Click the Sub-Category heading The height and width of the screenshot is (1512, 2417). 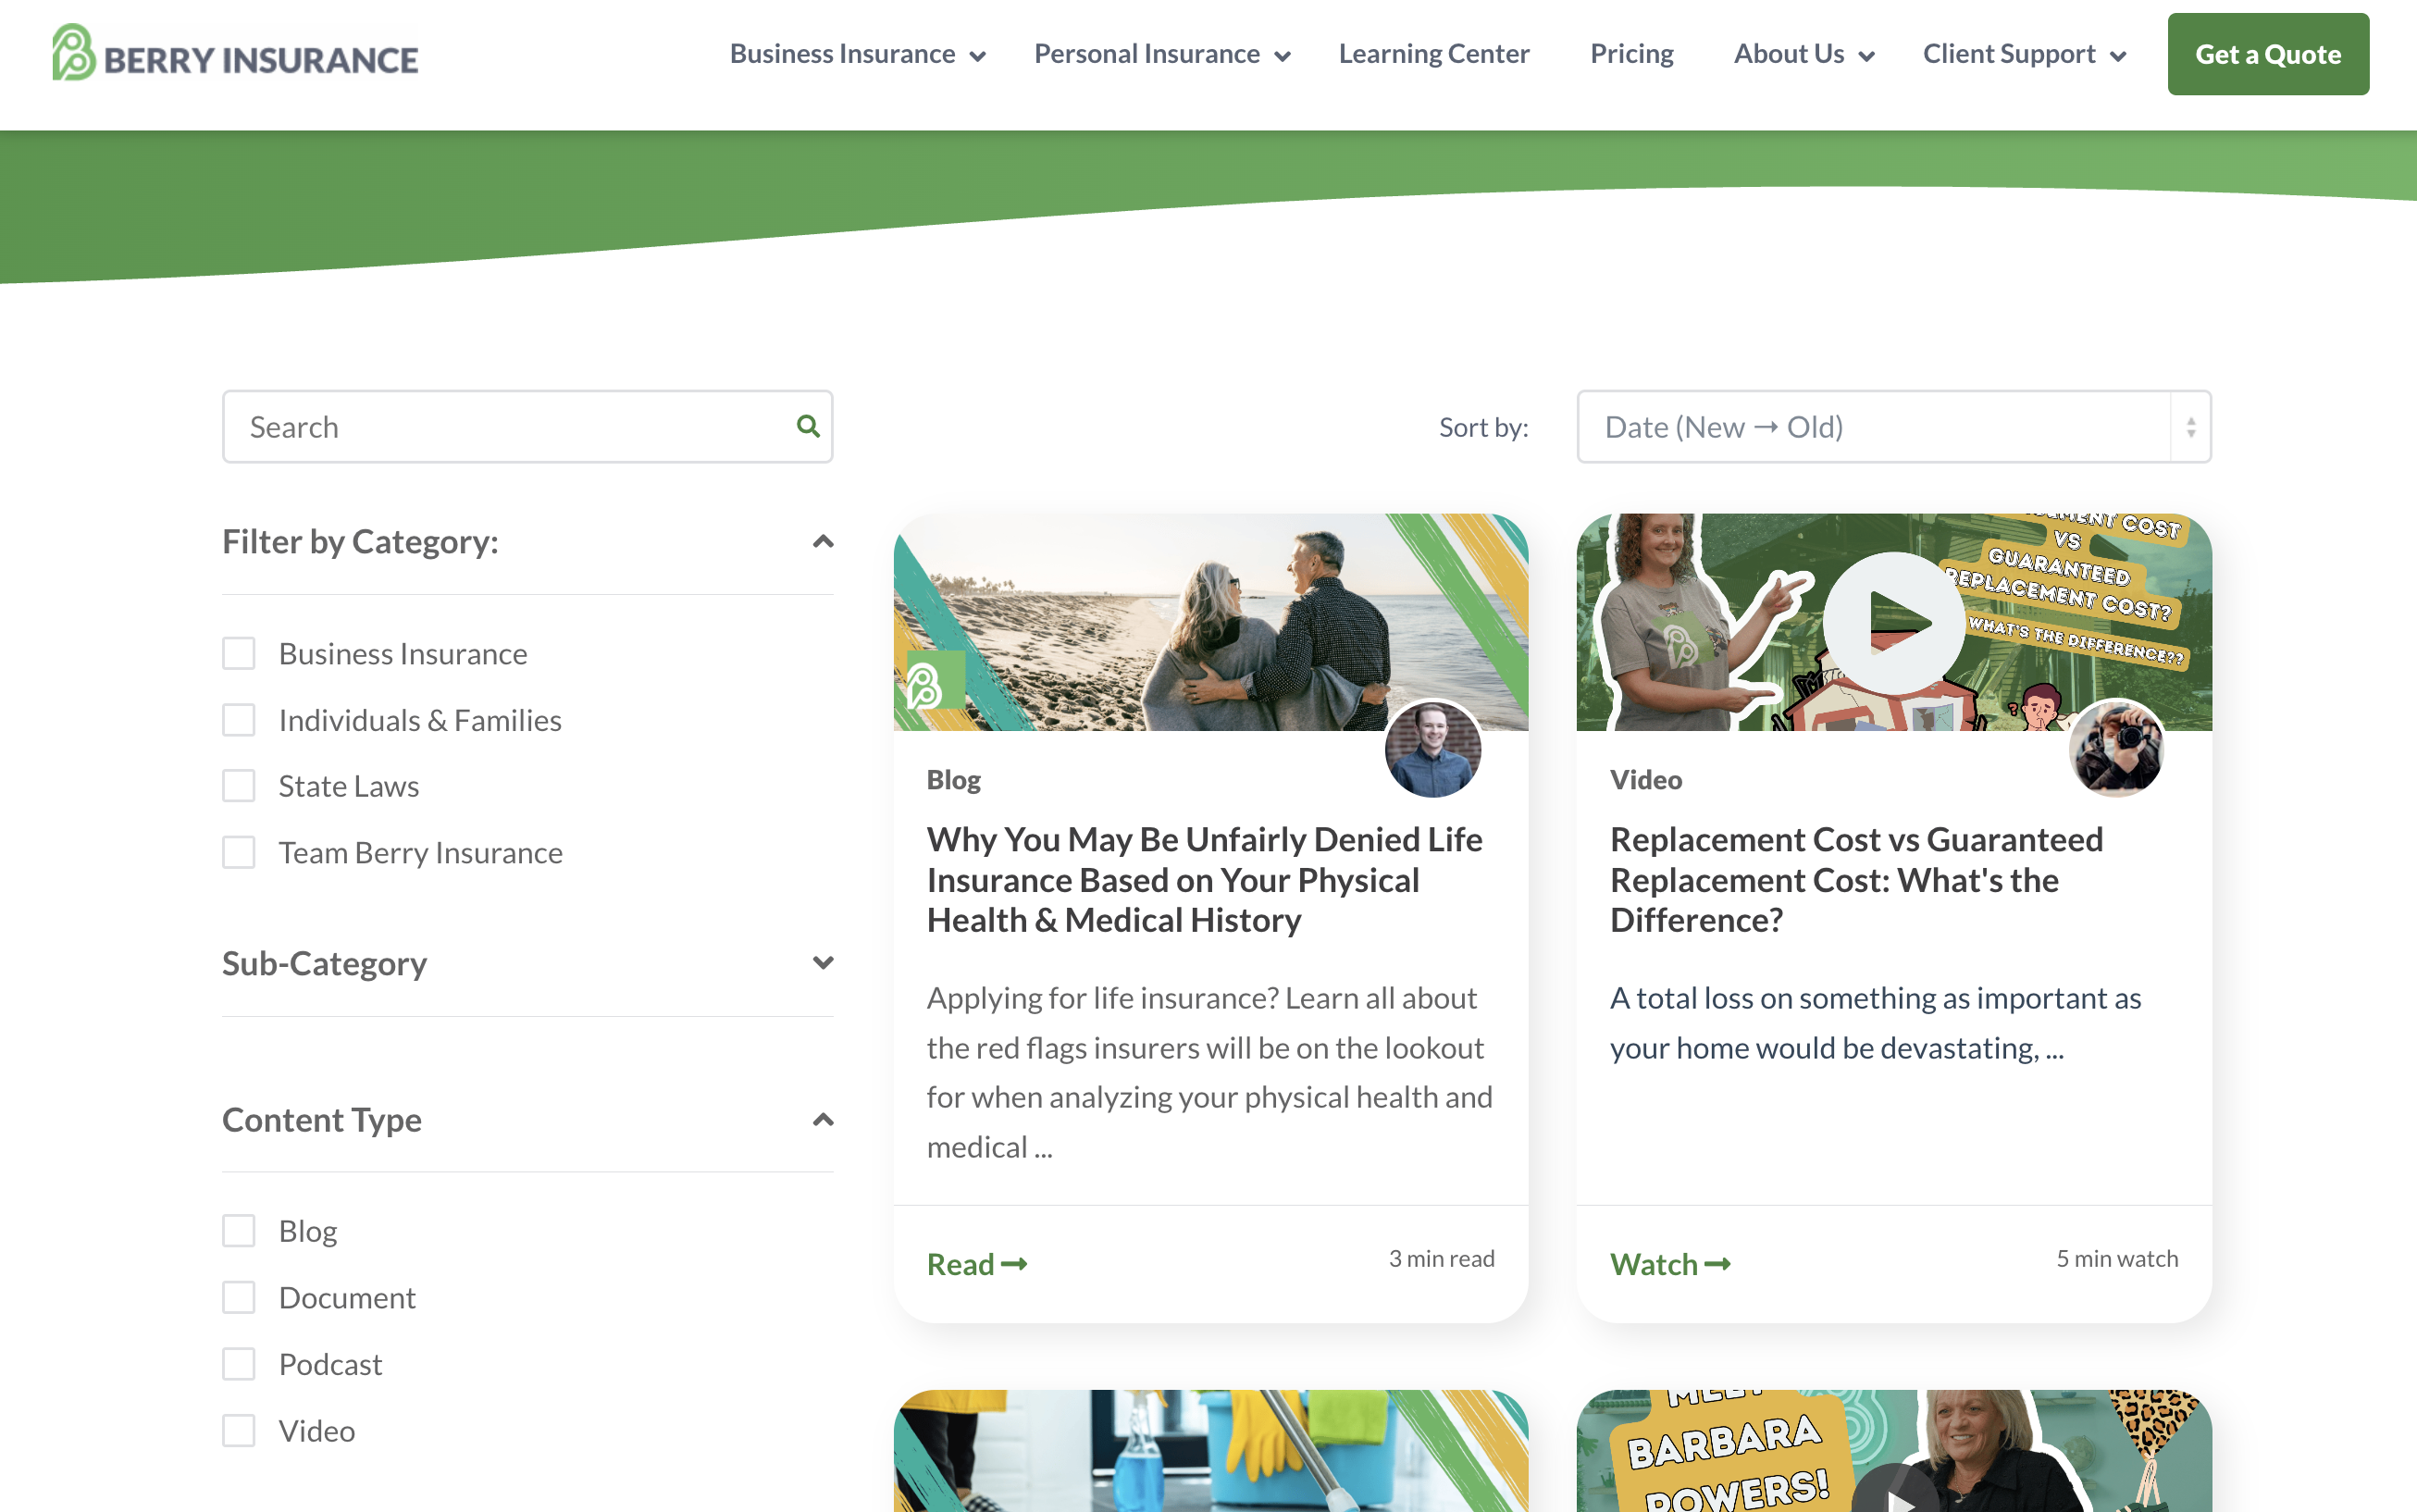coord(324,963)
